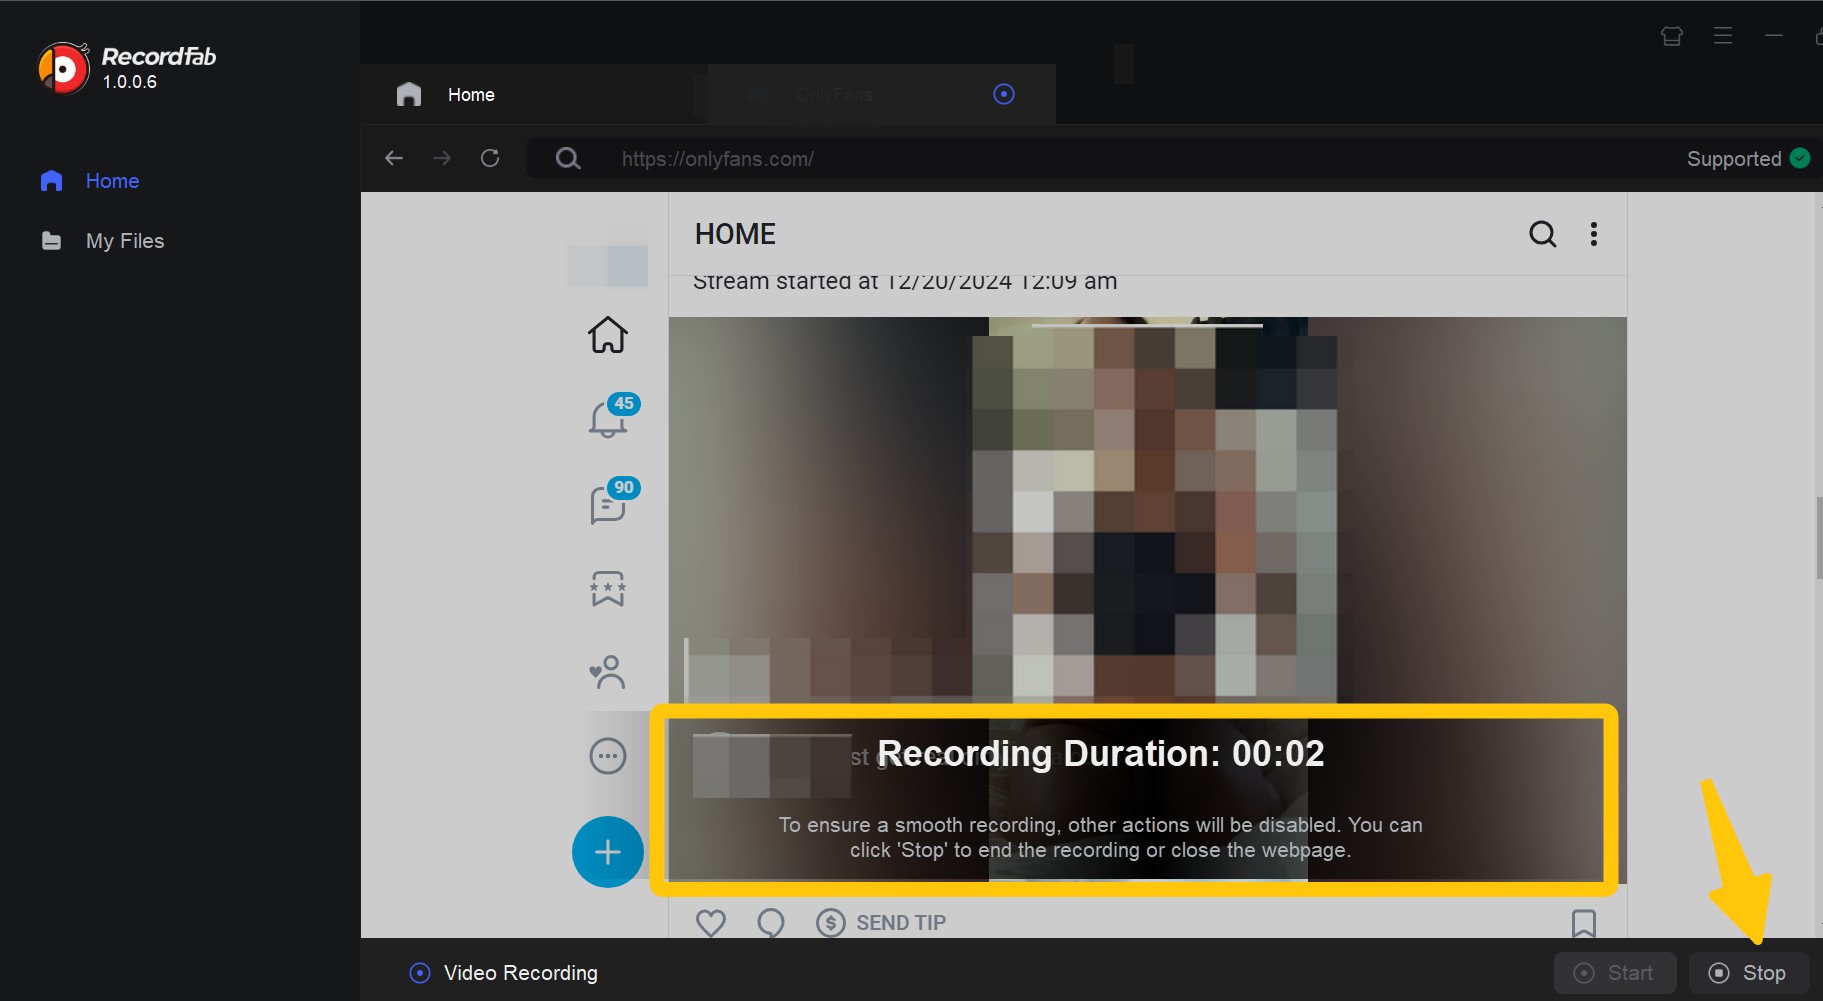1823x1001 pixels.
Task: Open the More circle ellipsis icon
Action: pyautogui.click(x=608, y=756)
